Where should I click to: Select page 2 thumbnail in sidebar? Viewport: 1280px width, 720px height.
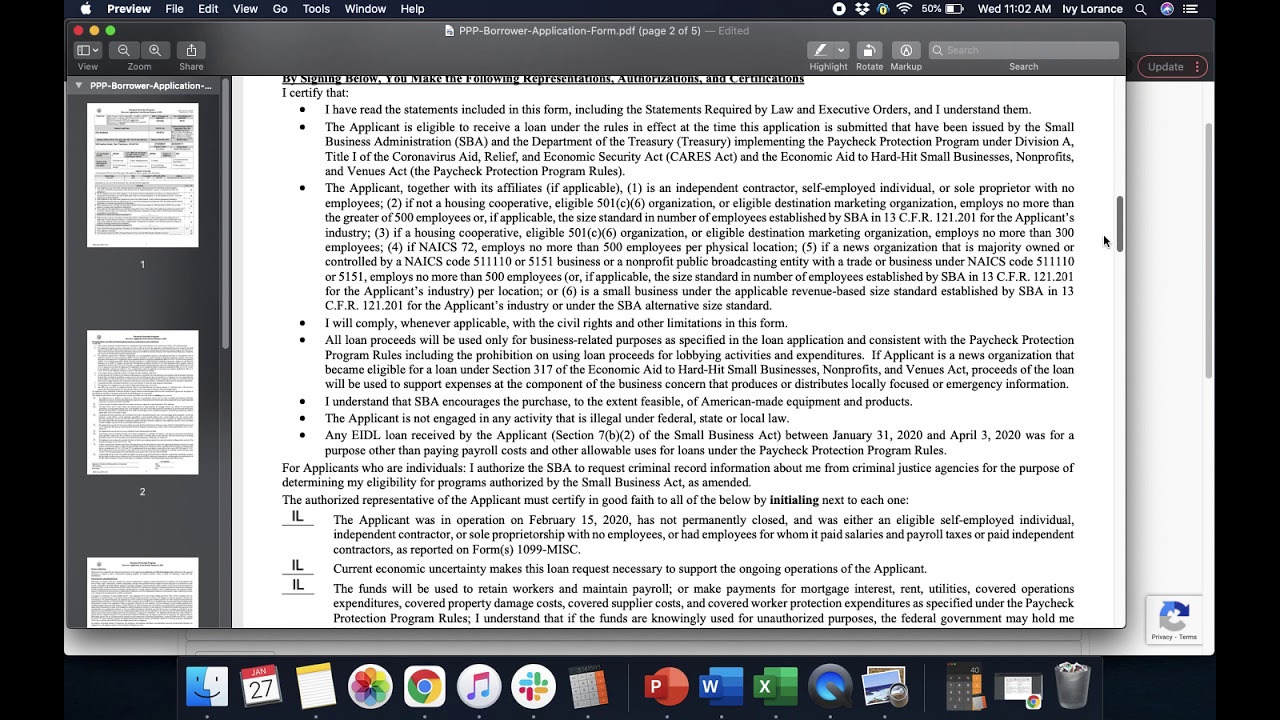(x=143, y=402)
